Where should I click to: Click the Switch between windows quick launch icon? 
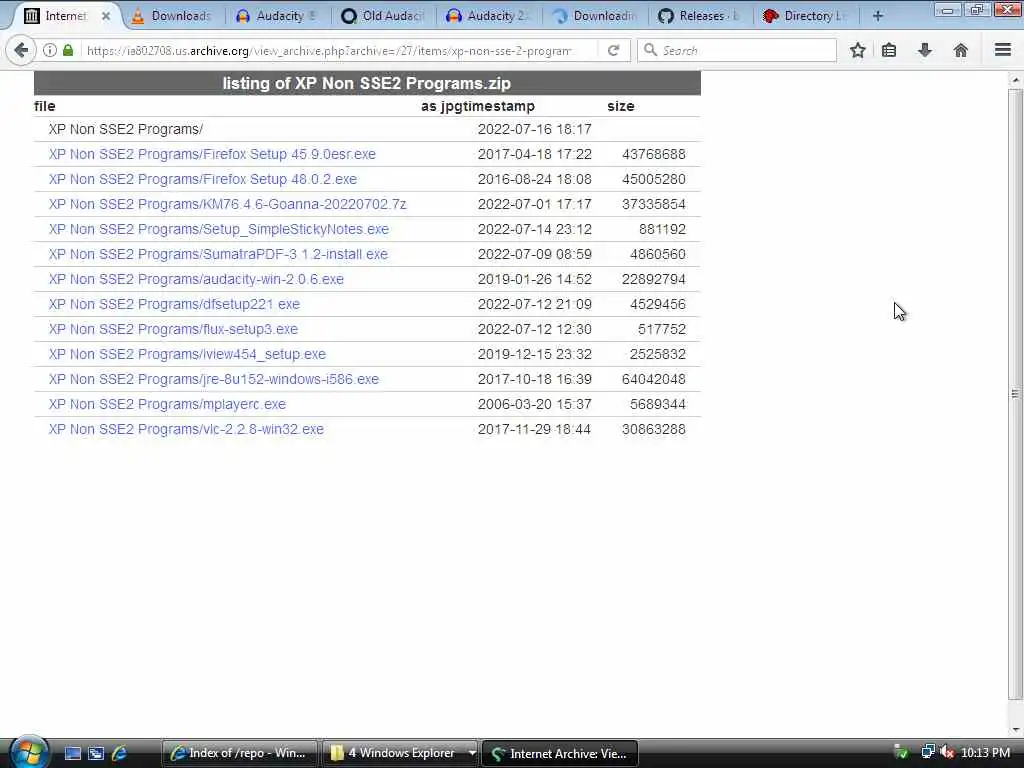96,754
